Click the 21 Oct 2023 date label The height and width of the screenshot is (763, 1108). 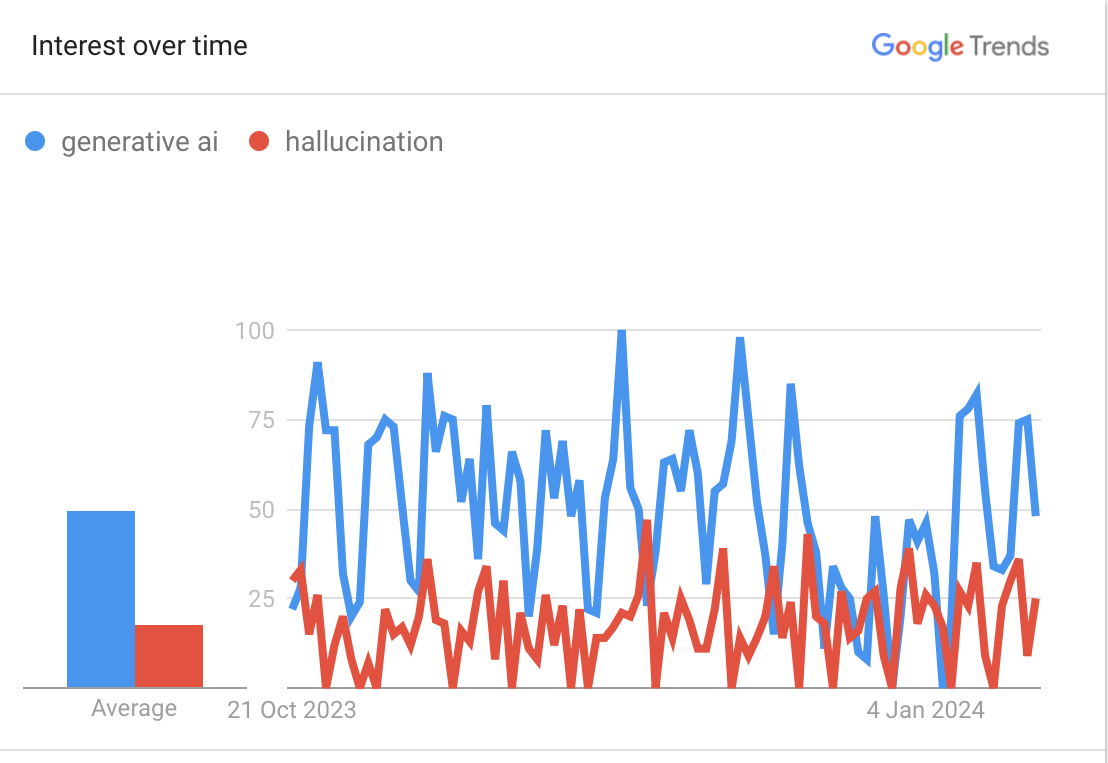coord(291,711)
